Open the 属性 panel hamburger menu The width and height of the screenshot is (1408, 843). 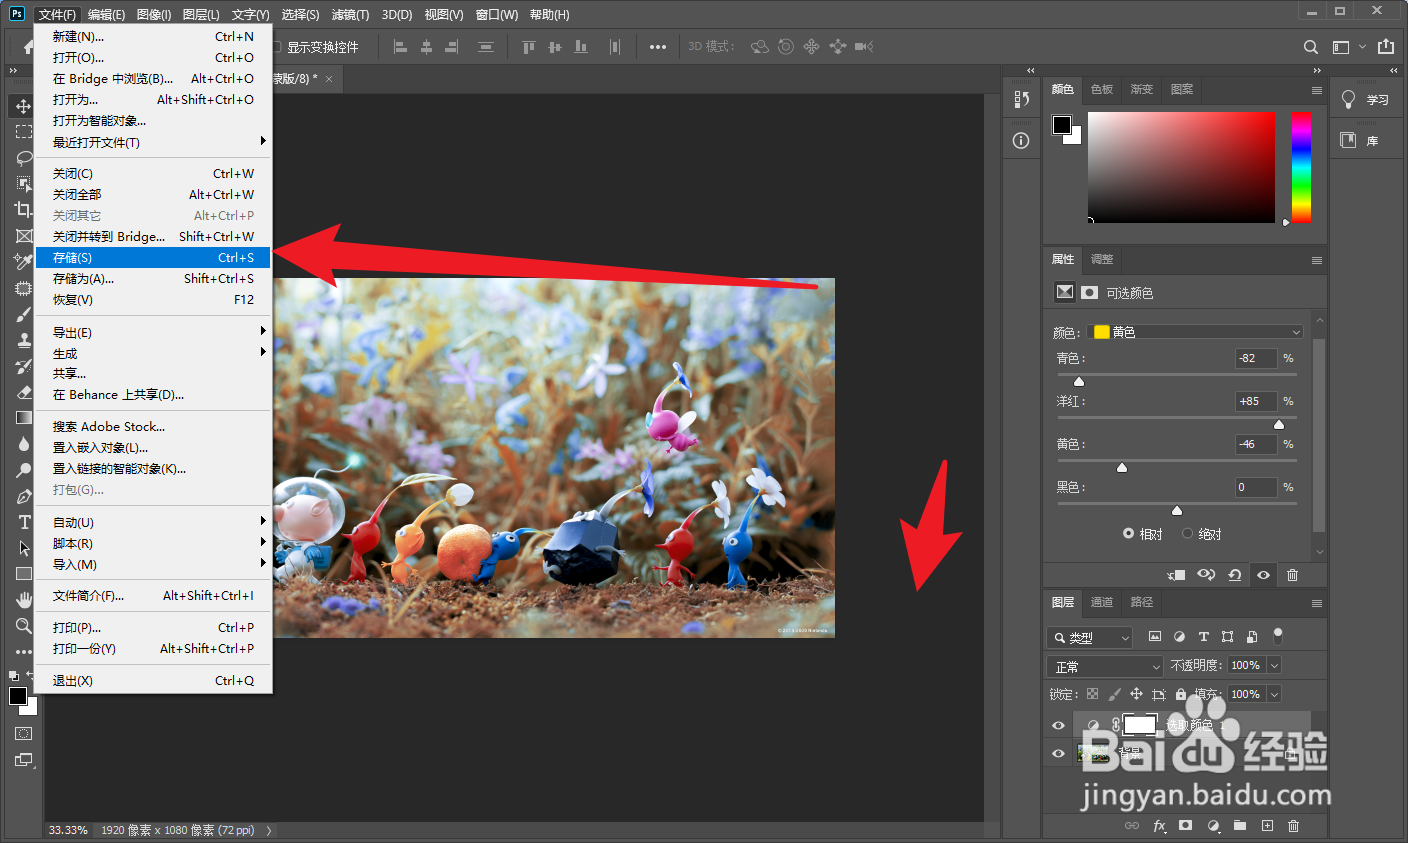coord(1316,260)
